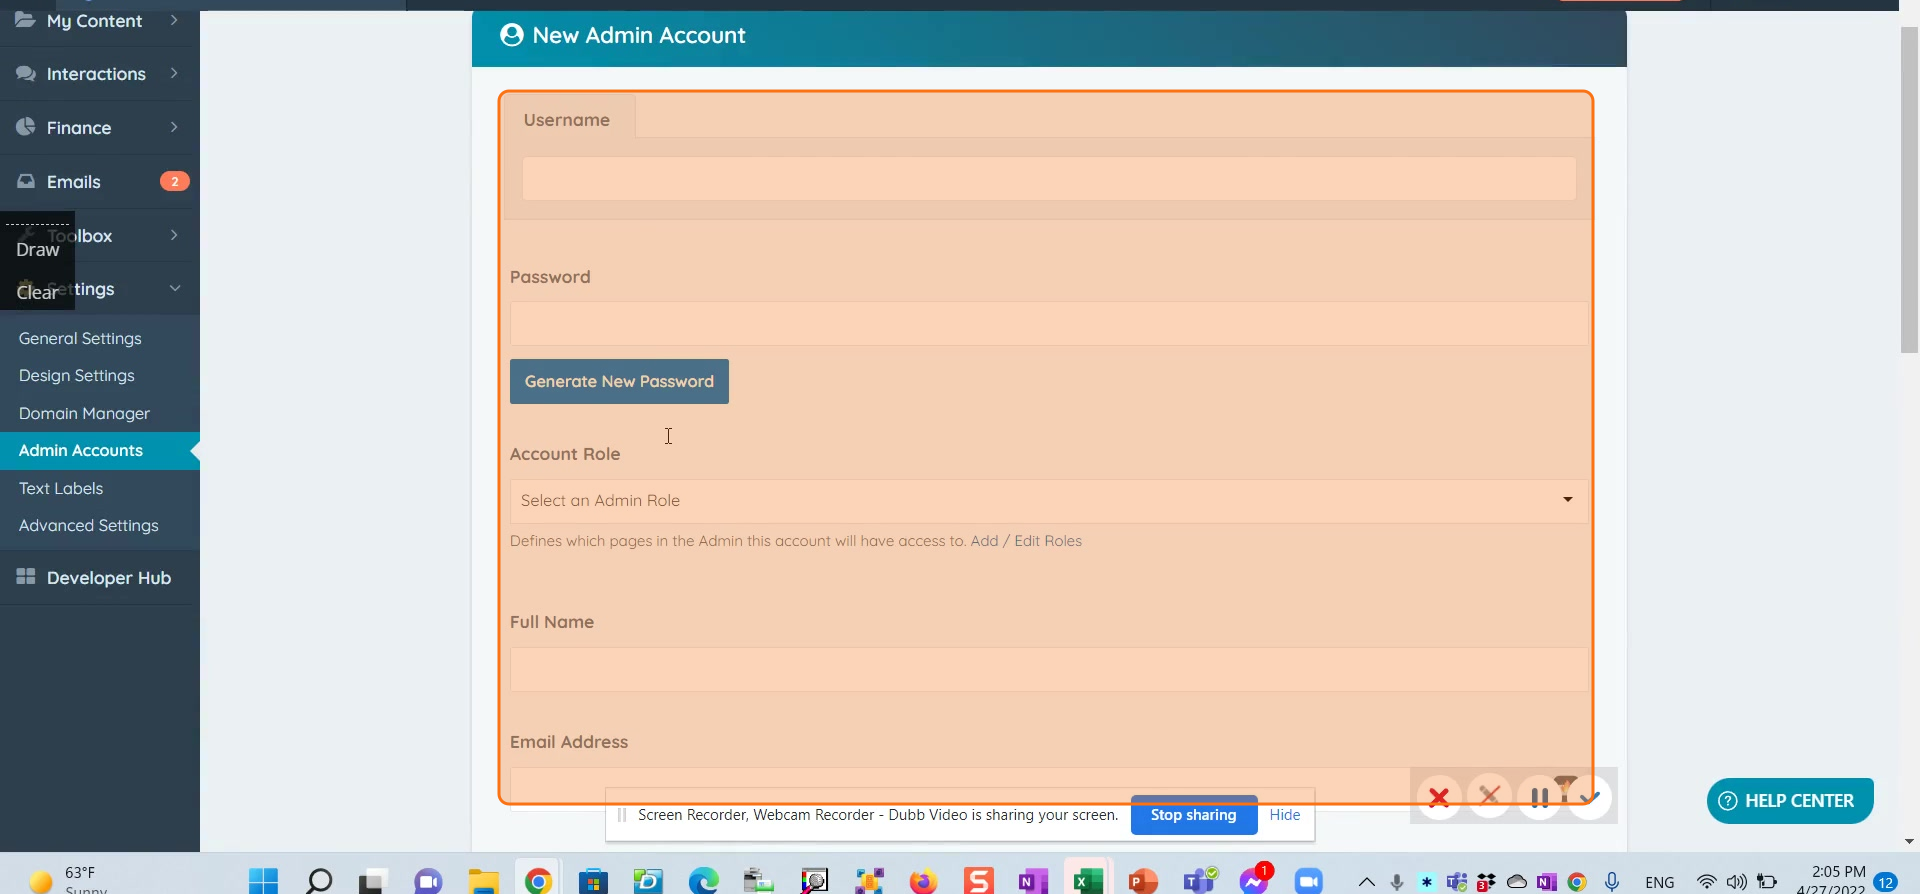The height and width of the screenshot is (894, 1920).
Task: Launch Excel from the taskbar
Action: pos(1088,880)
